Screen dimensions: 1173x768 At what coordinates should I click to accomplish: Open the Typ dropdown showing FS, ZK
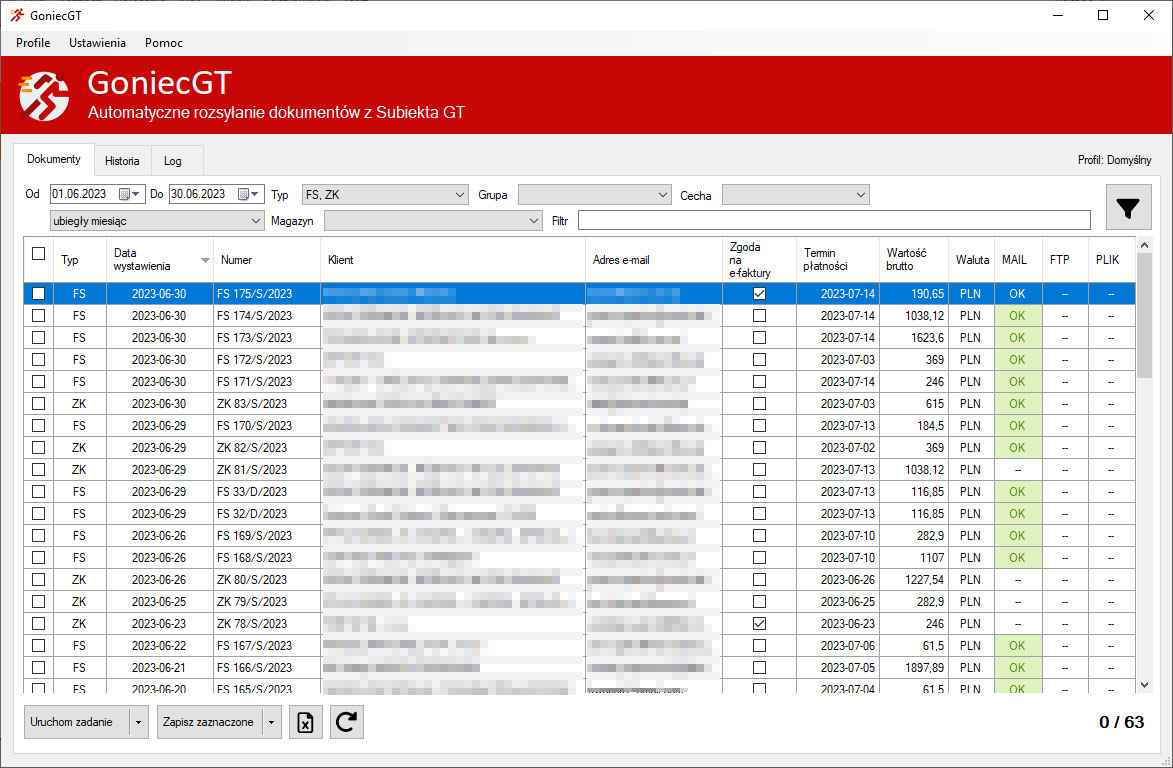coord(385,195)
